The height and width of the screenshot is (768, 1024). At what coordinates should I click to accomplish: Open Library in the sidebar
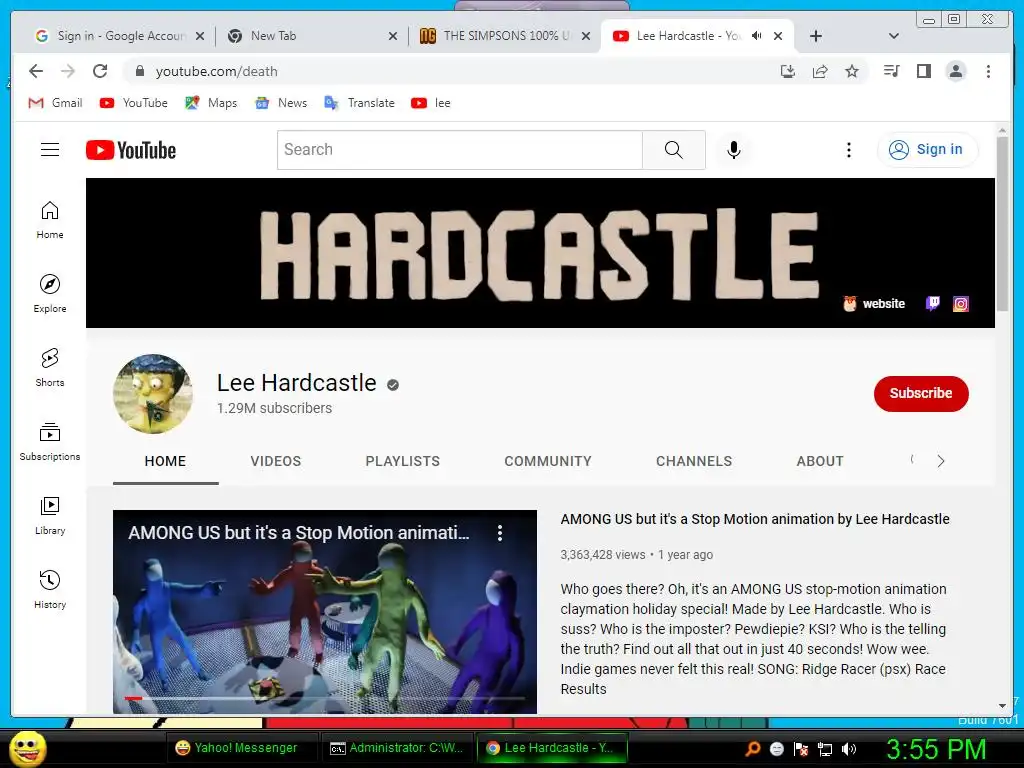click(50, 516)
